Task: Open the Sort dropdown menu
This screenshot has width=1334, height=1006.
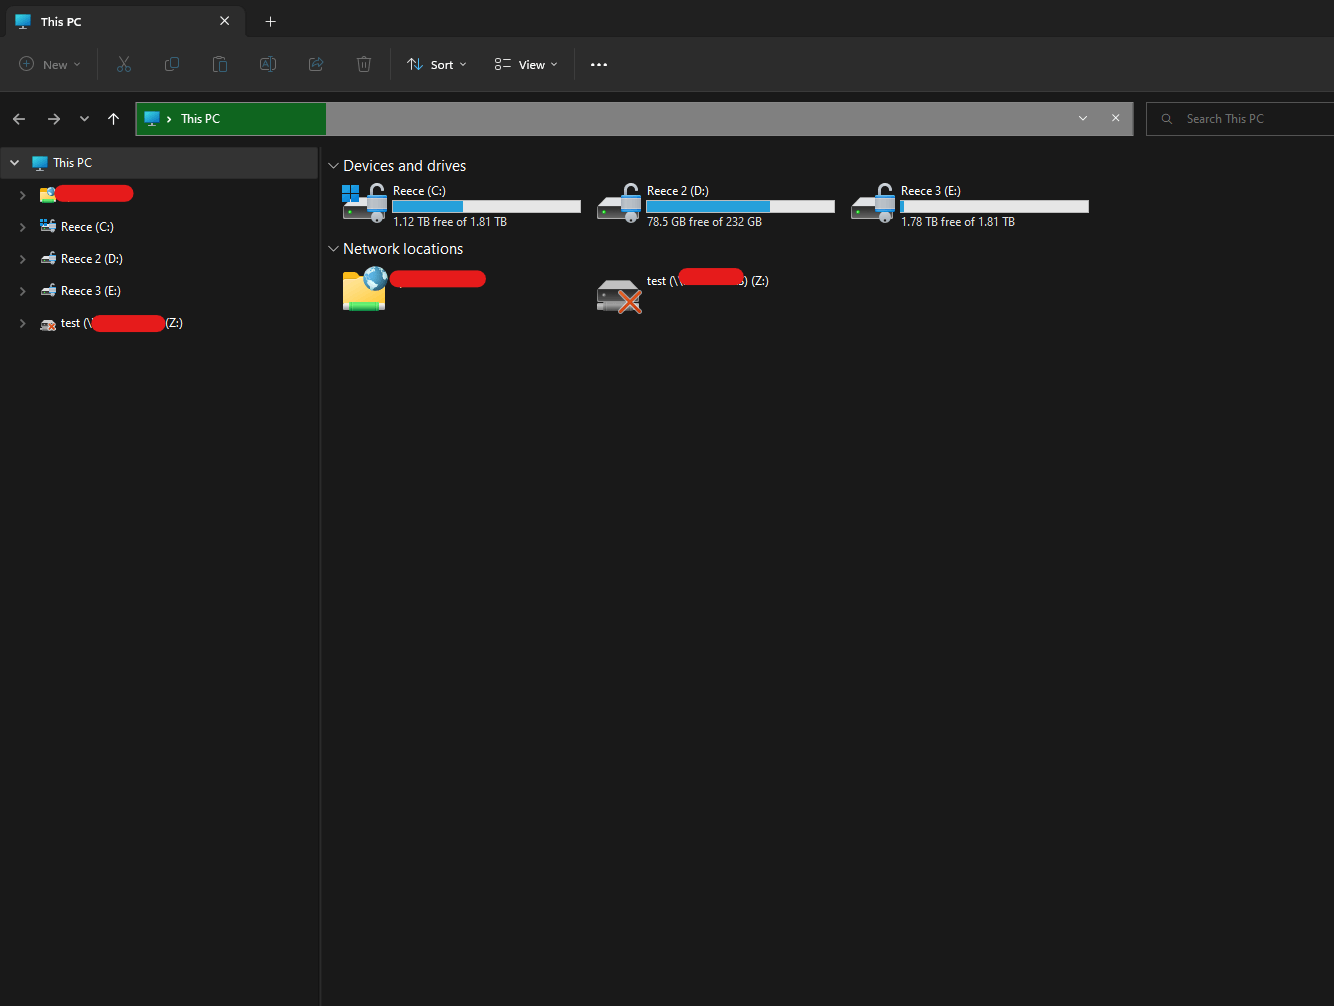Action: tap(437, 64)
